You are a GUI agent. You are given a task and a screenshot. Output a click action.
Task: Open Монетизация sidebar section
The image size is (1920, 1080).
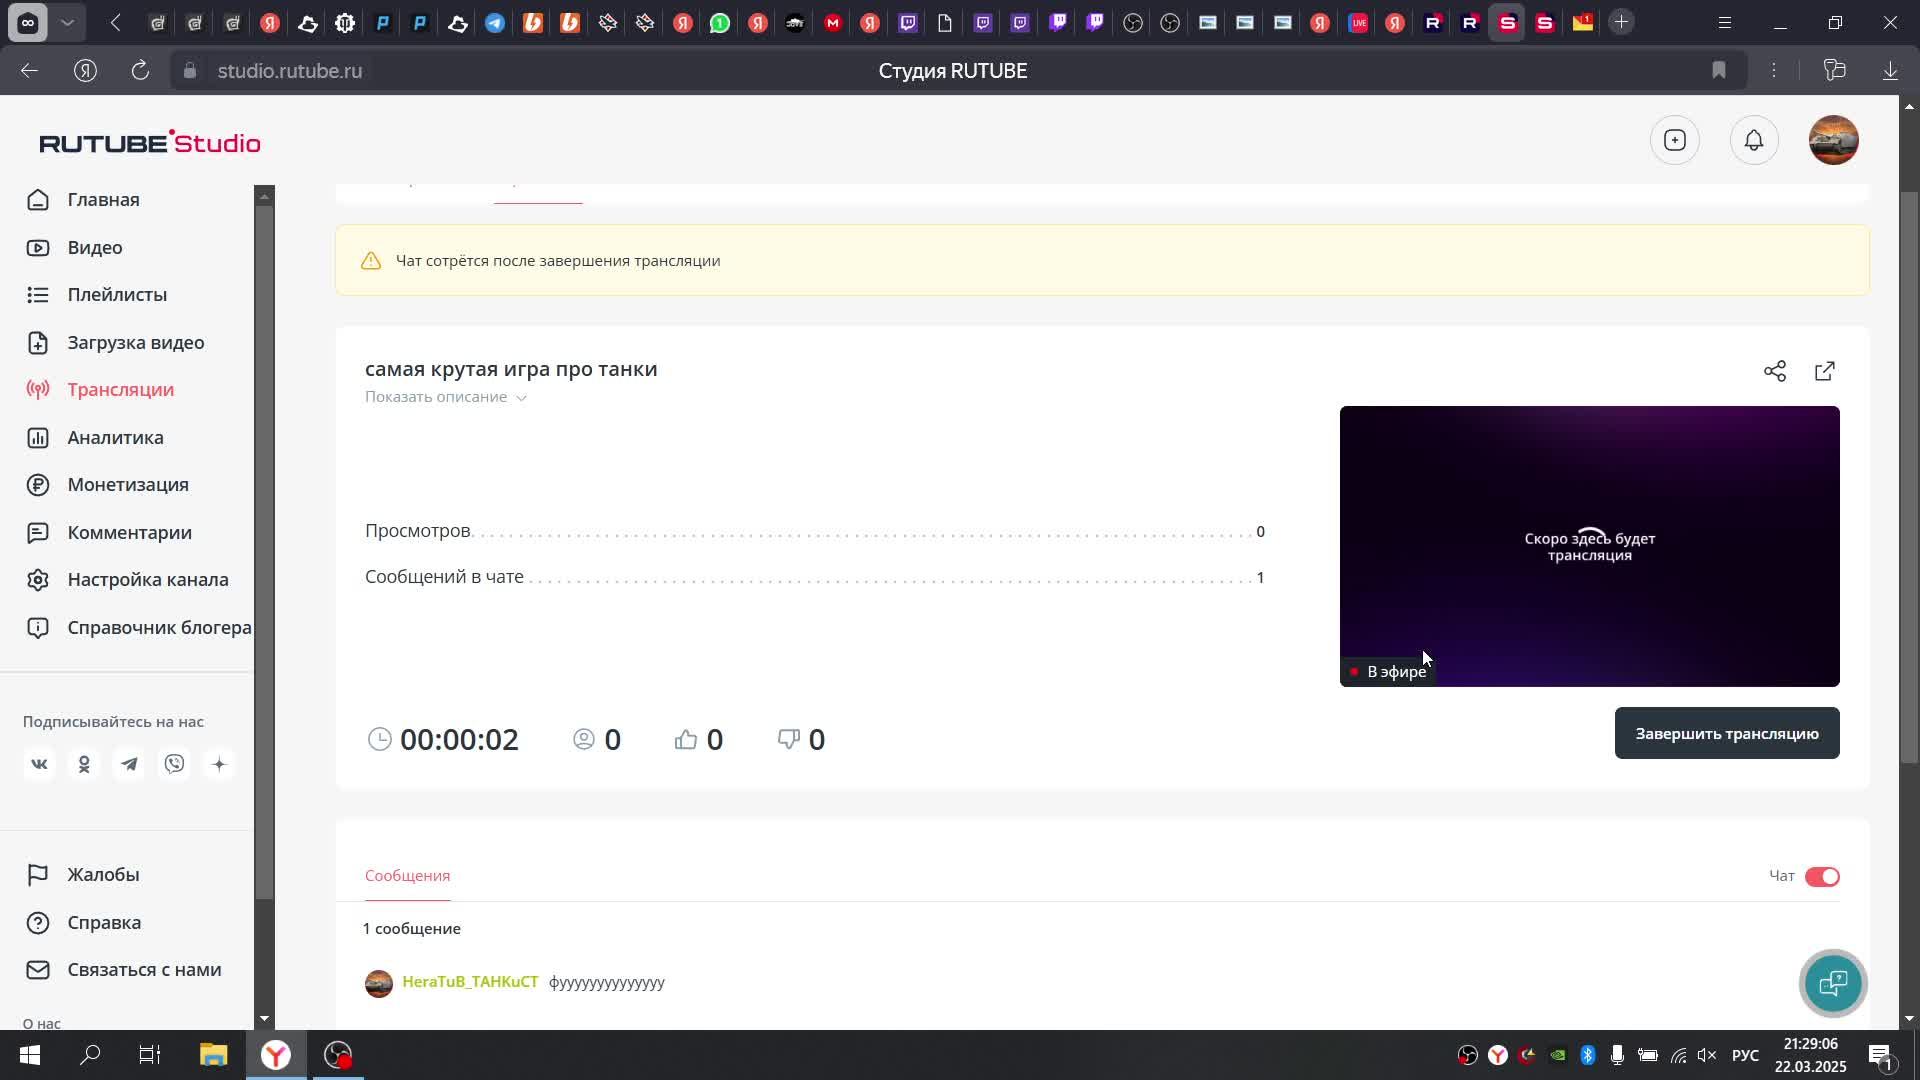[x=128, y=485]
